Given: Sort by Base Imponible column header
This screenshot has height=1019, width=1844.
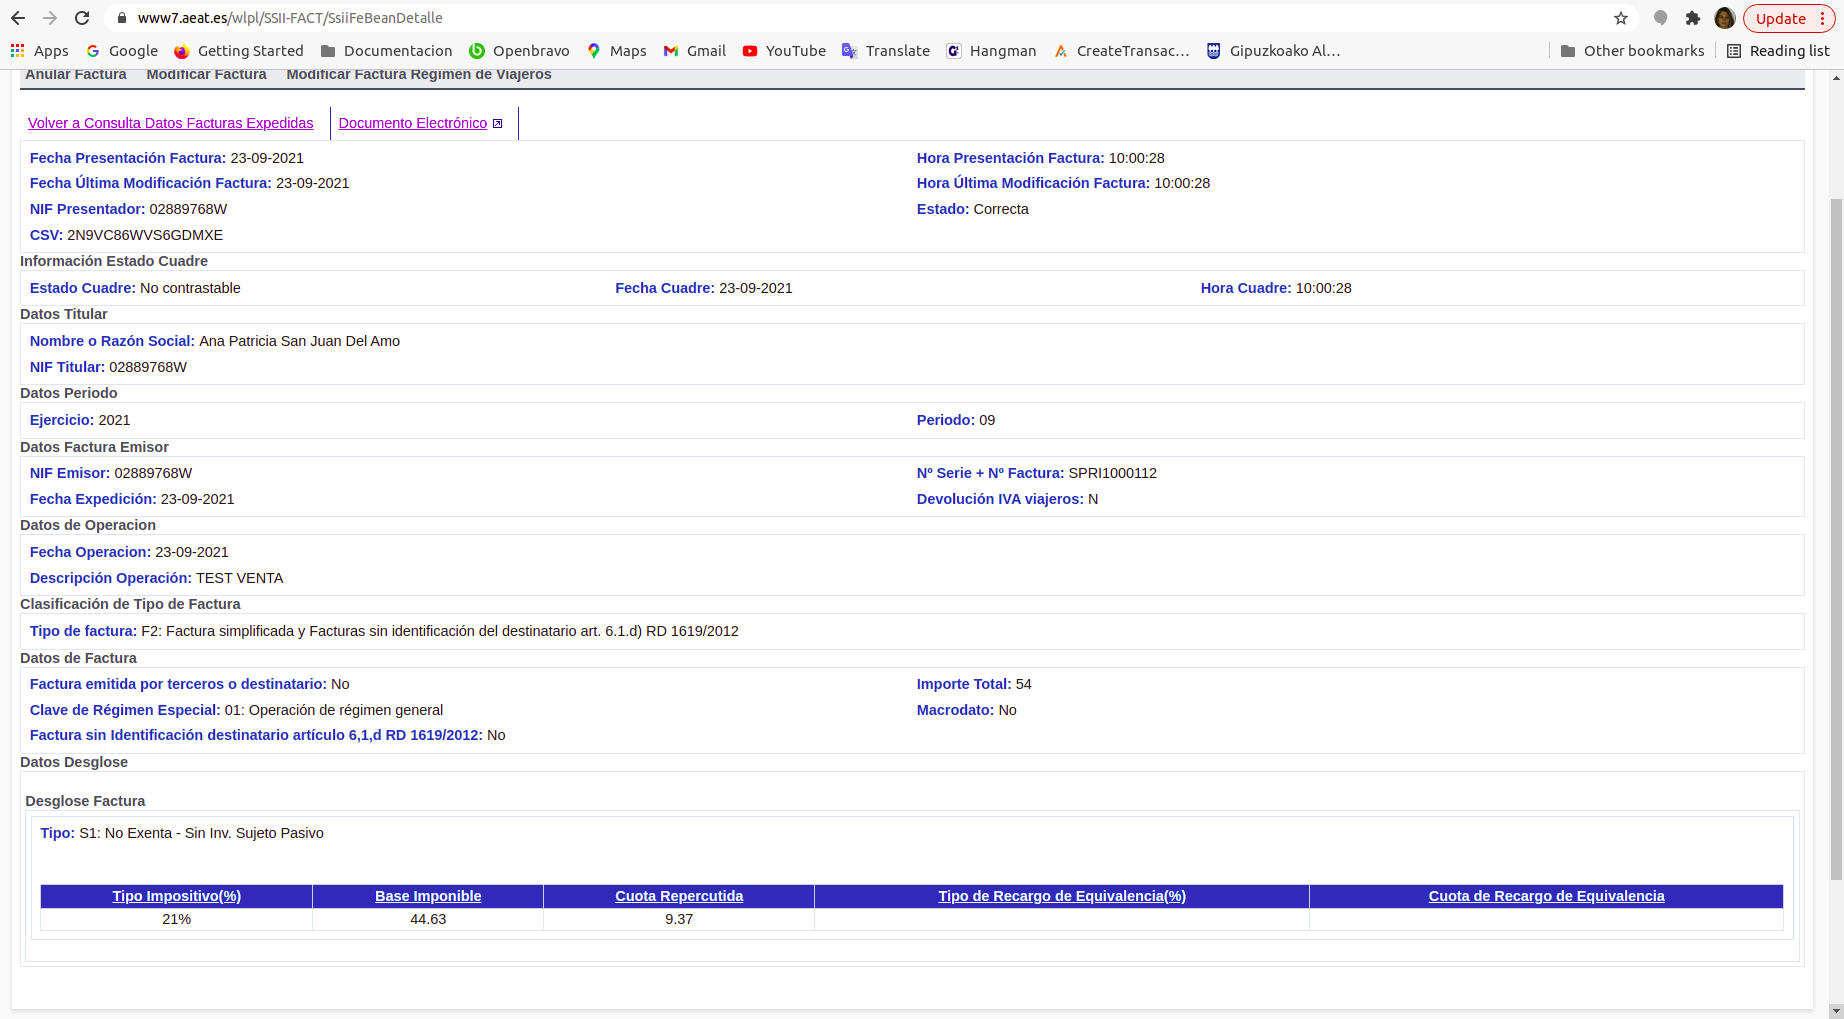Looking at the screenshot, I should pyautogui.click(x=428, y=896).
